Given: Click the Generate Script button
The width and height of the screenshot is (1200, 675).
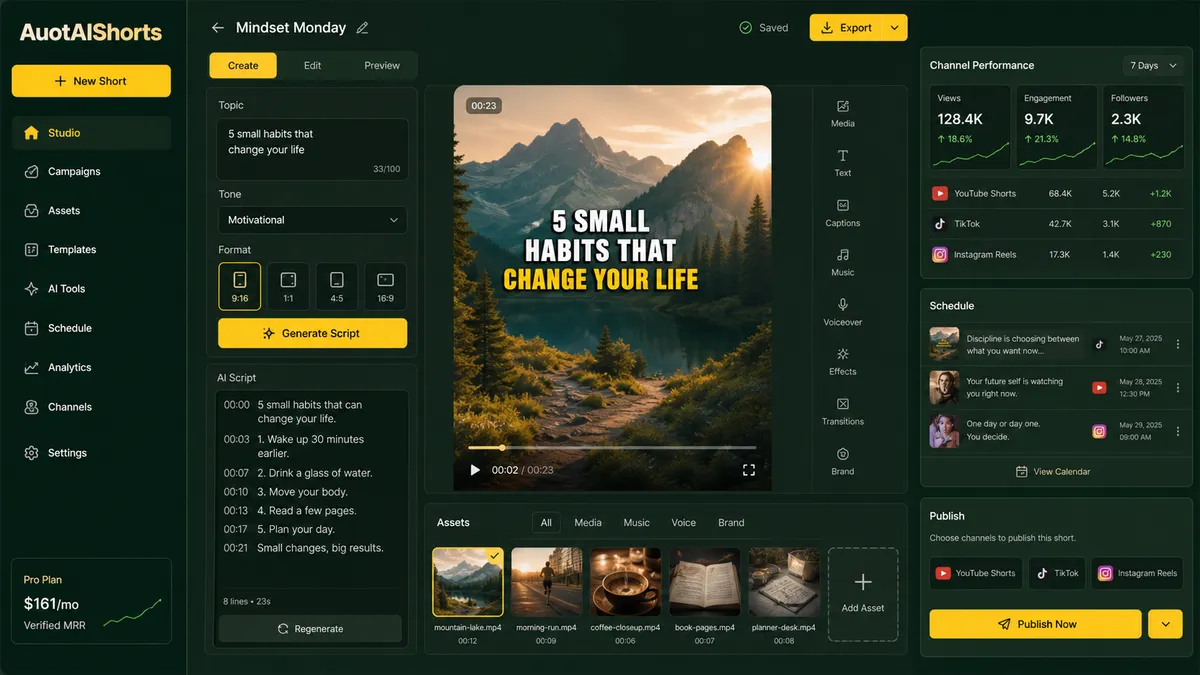Looking at the screenshot, I should click(x=313, y=333).
